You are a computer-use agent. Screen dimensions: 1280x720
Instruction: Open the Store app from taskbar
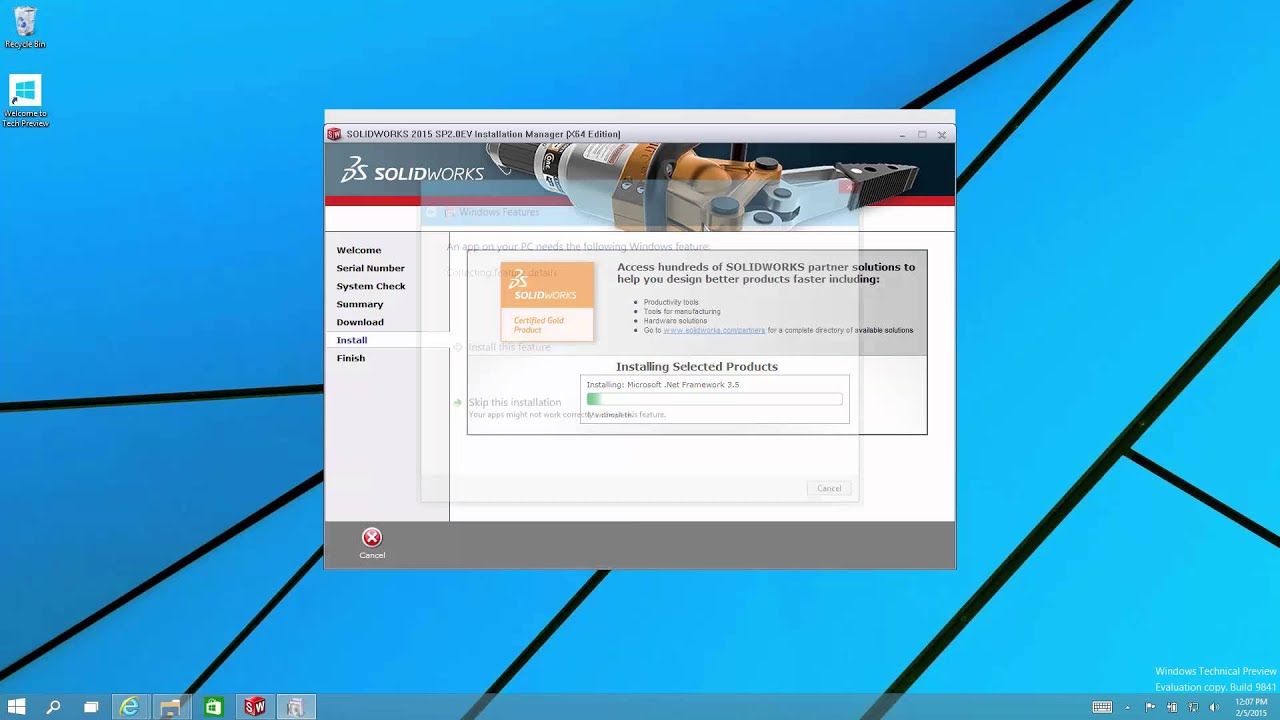tap(213, 707)
